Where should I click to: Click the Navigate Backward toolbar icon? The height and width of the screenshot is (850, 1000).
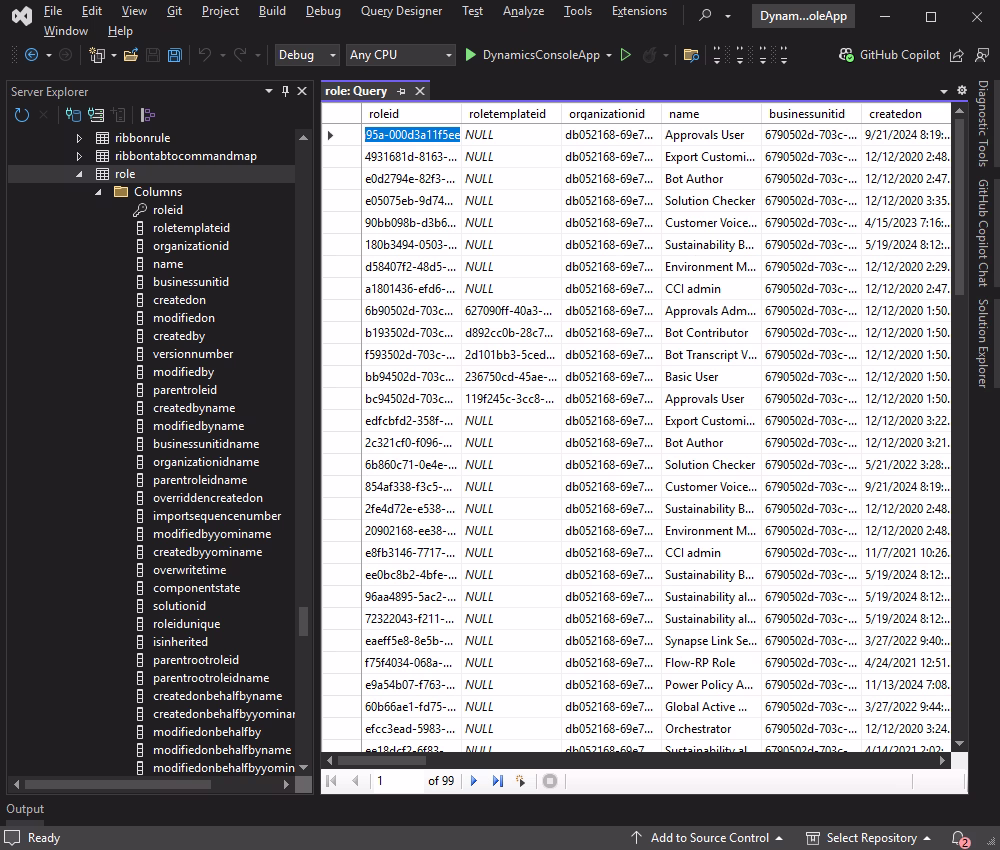[31, 55]
